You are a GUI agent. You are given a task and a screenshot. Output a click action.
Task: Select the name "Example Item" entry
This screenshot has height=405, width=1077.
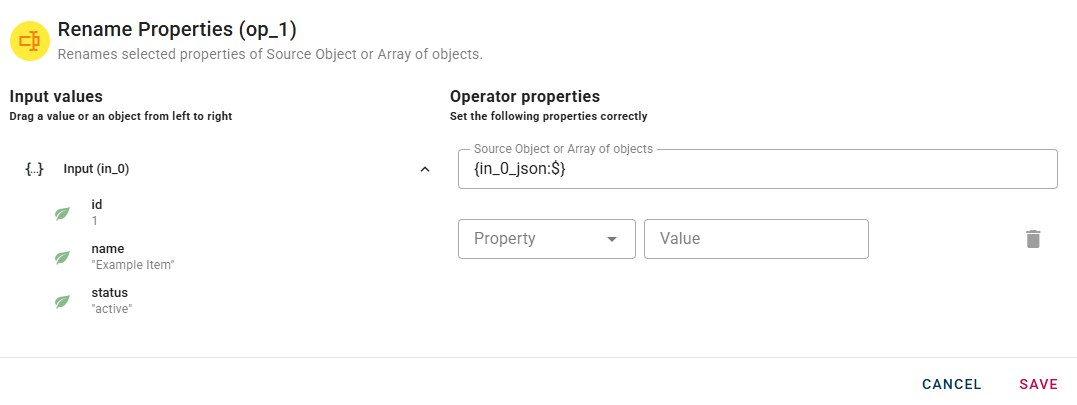coord(133,256)
